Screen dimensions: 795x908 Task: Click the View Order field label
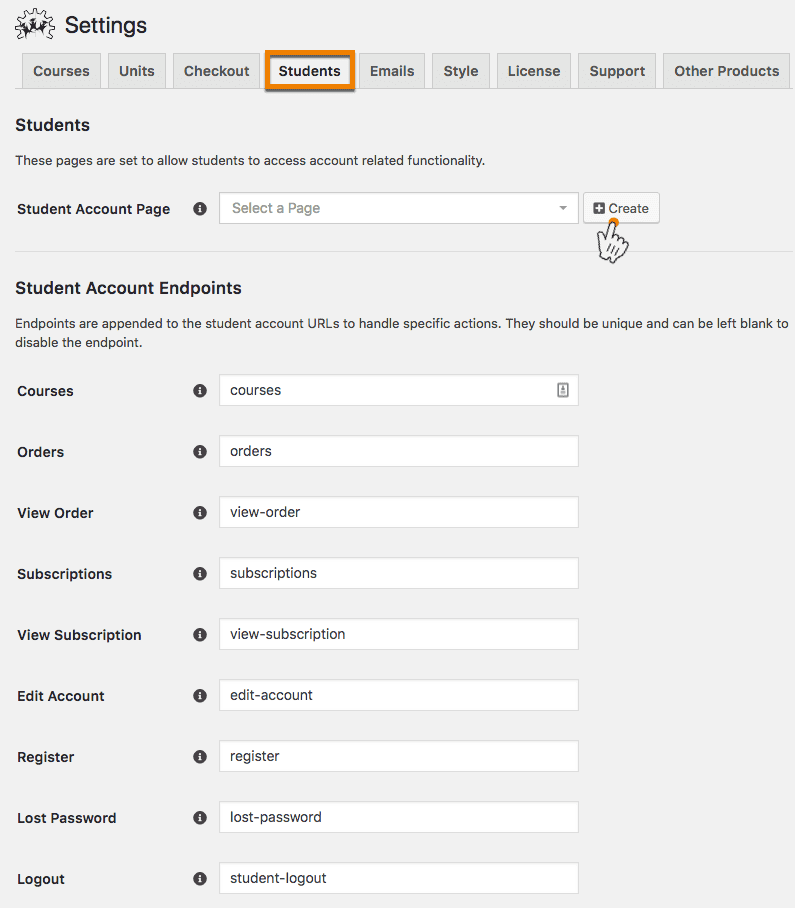click(x=56, y=513)
